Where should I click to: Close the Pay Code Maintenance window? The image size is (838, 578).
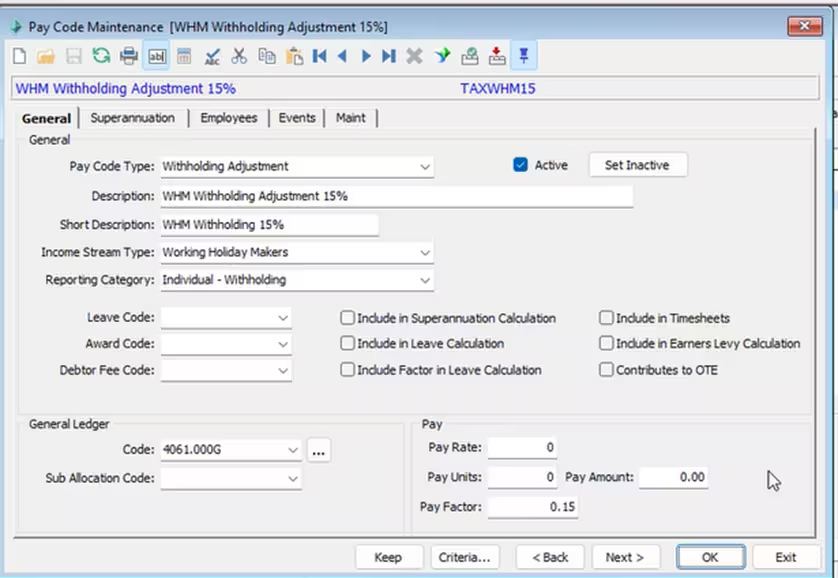pyautogui.click(x=804, y=26)
